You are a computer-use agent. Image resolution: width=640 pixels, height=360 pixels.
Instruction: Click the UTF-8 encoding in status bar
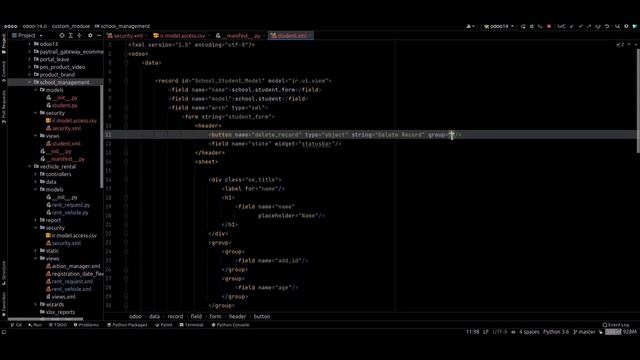(500, 332)
